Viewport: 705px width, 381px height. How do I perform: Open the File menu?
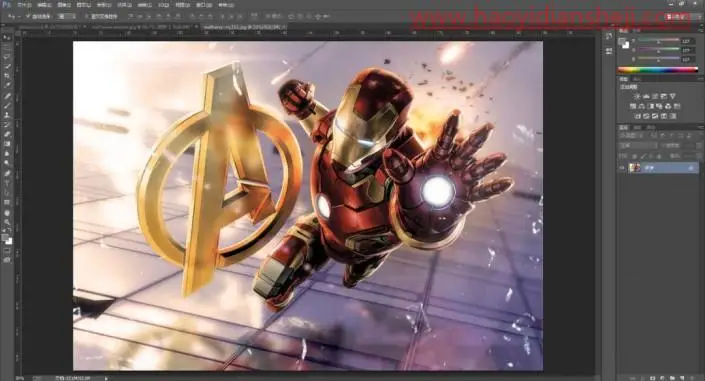(24, 5)
